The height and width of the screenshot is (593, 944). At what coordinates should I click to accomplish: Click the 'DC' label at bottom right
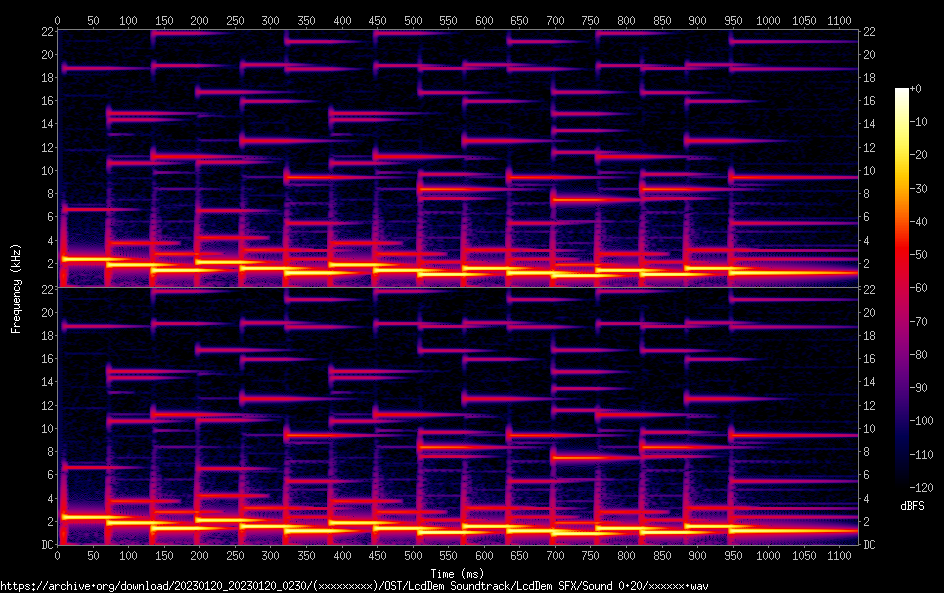[x=870, y=545]
